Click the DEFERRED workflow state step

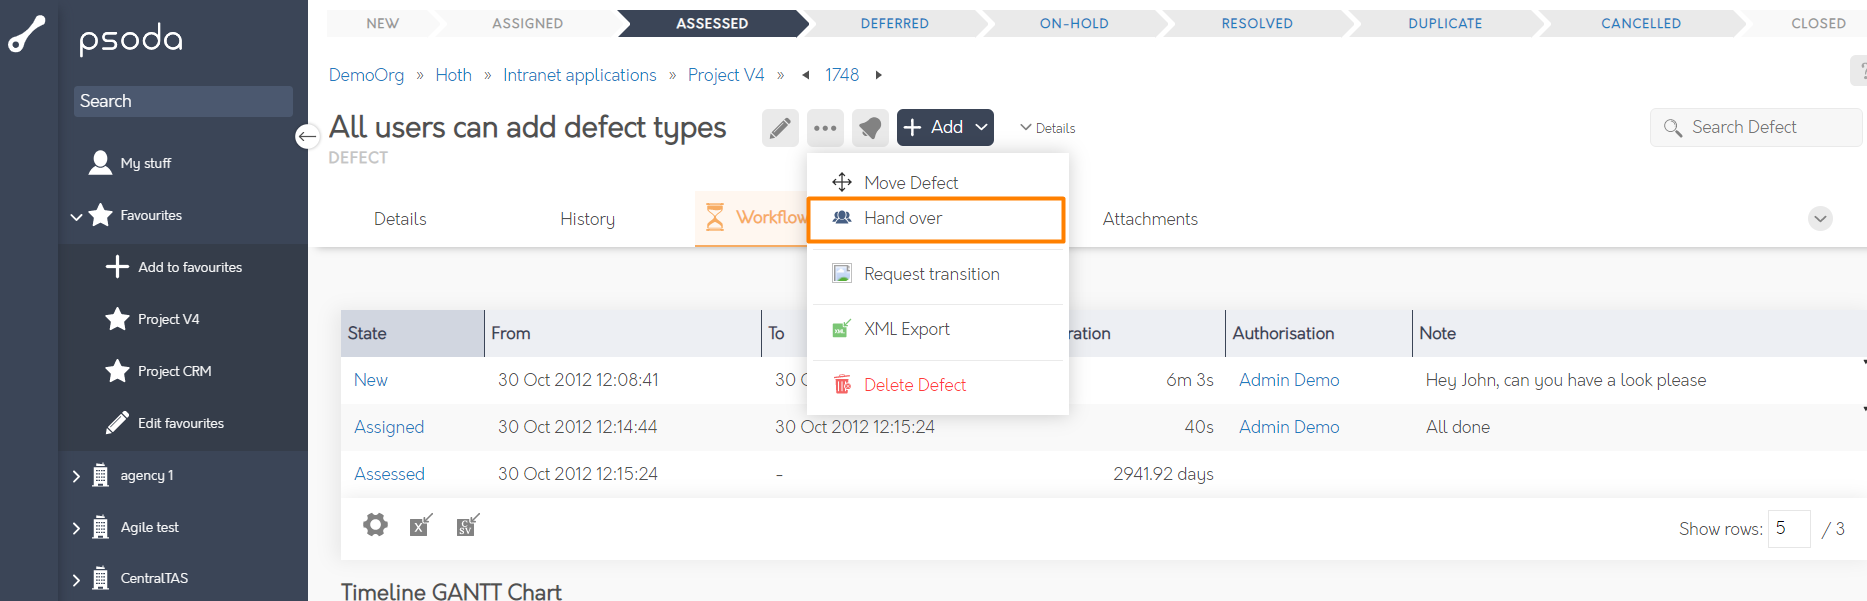(x=894, y=23)
